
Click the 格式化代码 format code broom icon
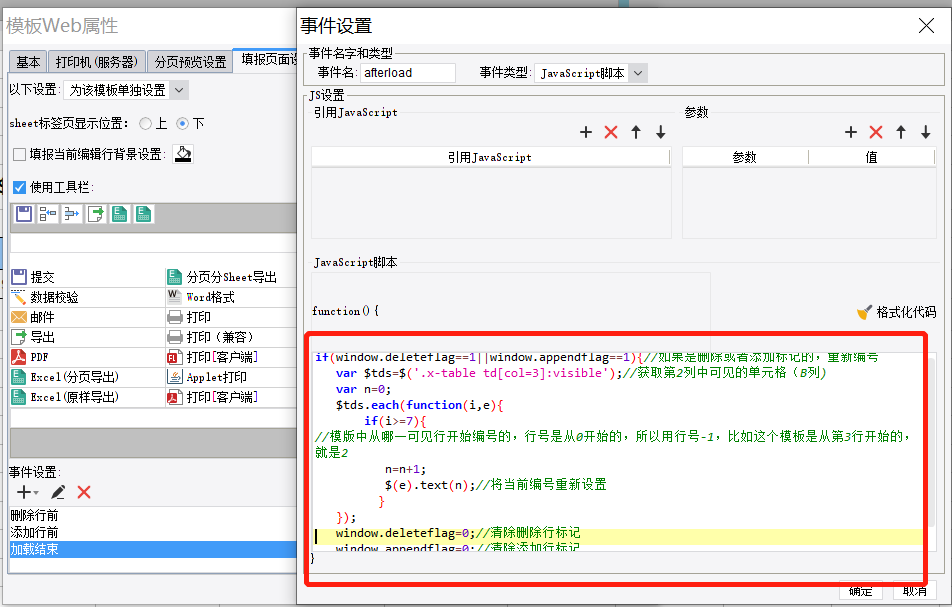click(864, 312)
